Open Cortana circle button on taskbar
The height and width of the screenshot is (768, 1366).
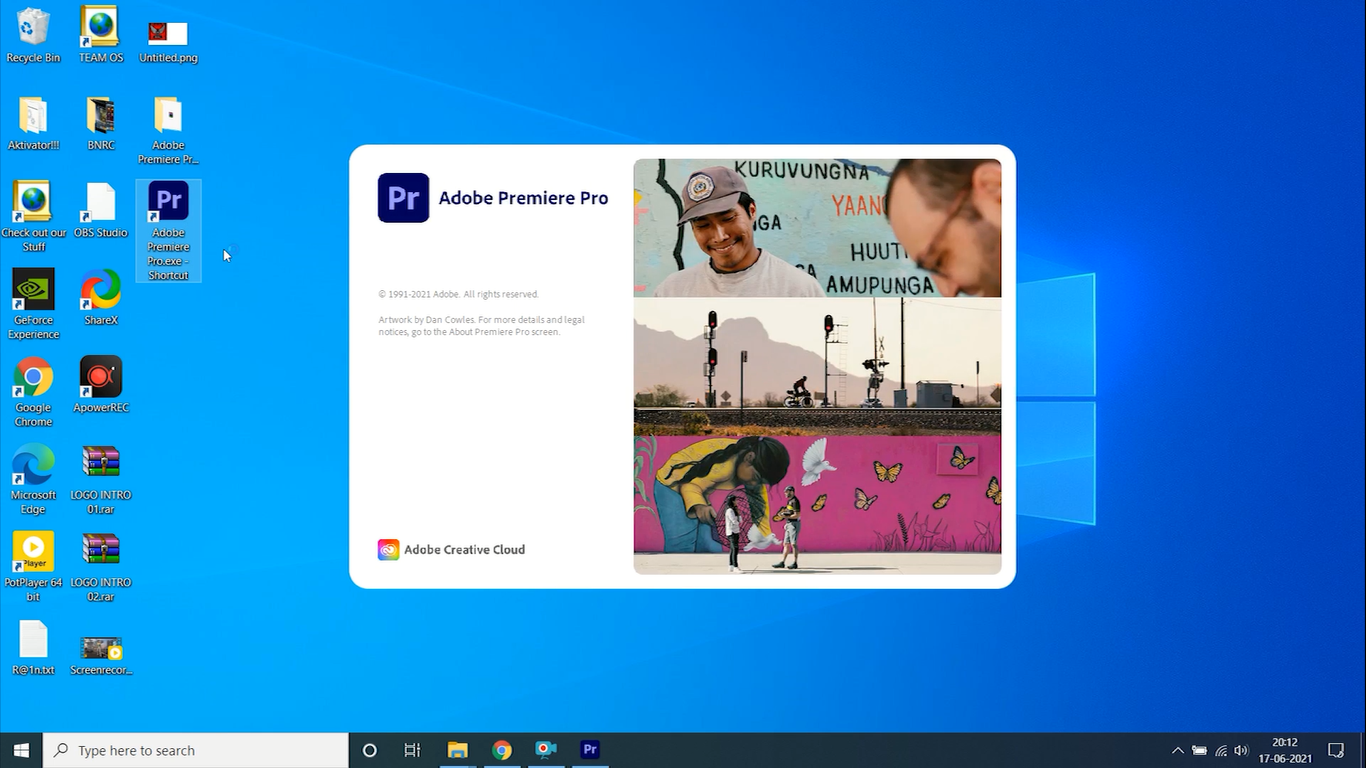click(369, 750)
